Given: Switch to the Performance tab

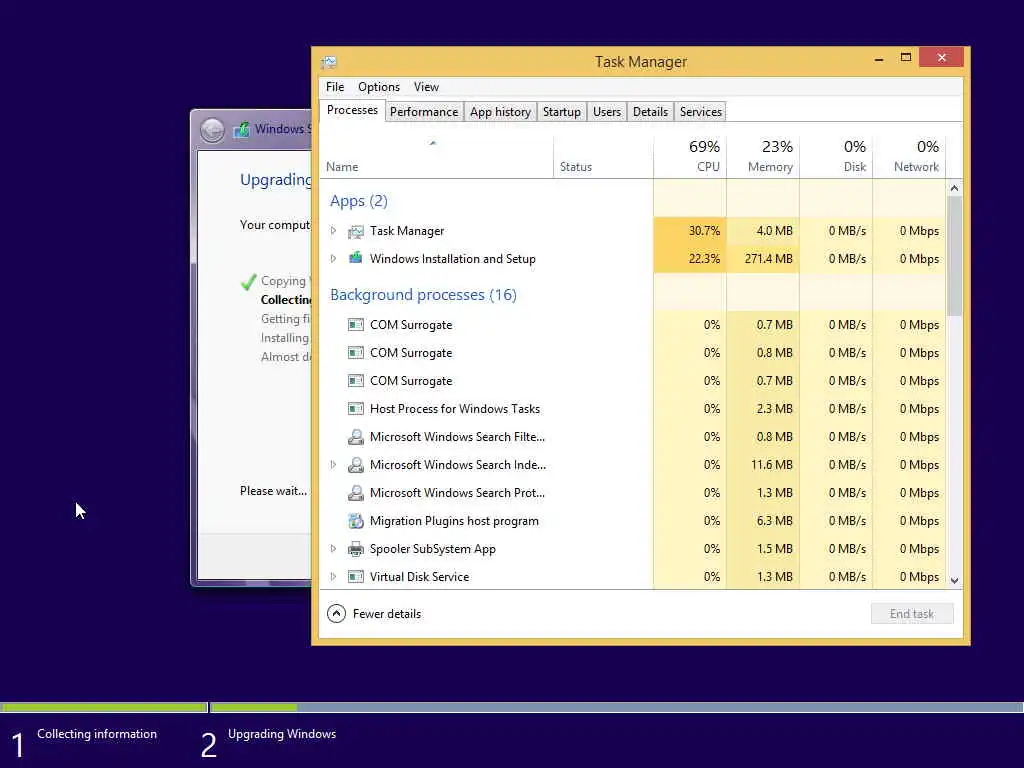Looking at the screenshot, I should pos(424,112).
